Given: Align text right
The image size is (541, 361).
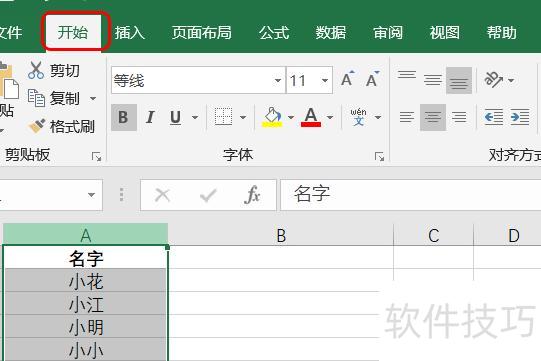Looking at the screenshot, I should tap(459, 117).
